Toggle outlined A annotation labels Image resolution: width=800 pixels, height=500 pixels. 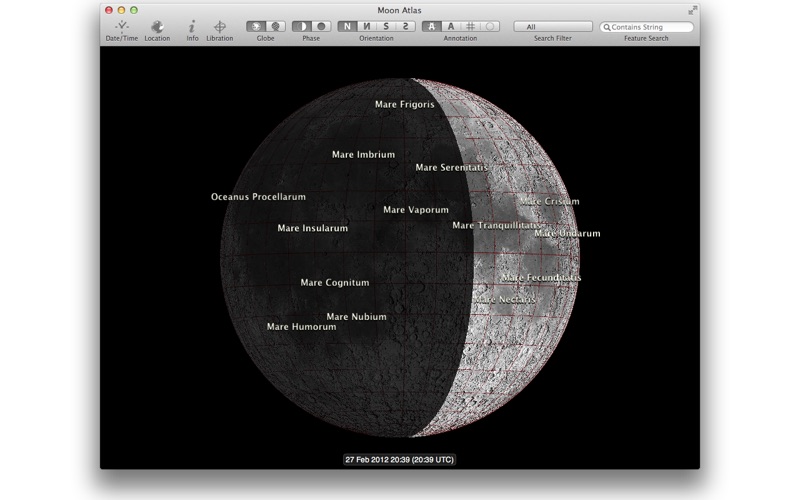click(432, 26)
